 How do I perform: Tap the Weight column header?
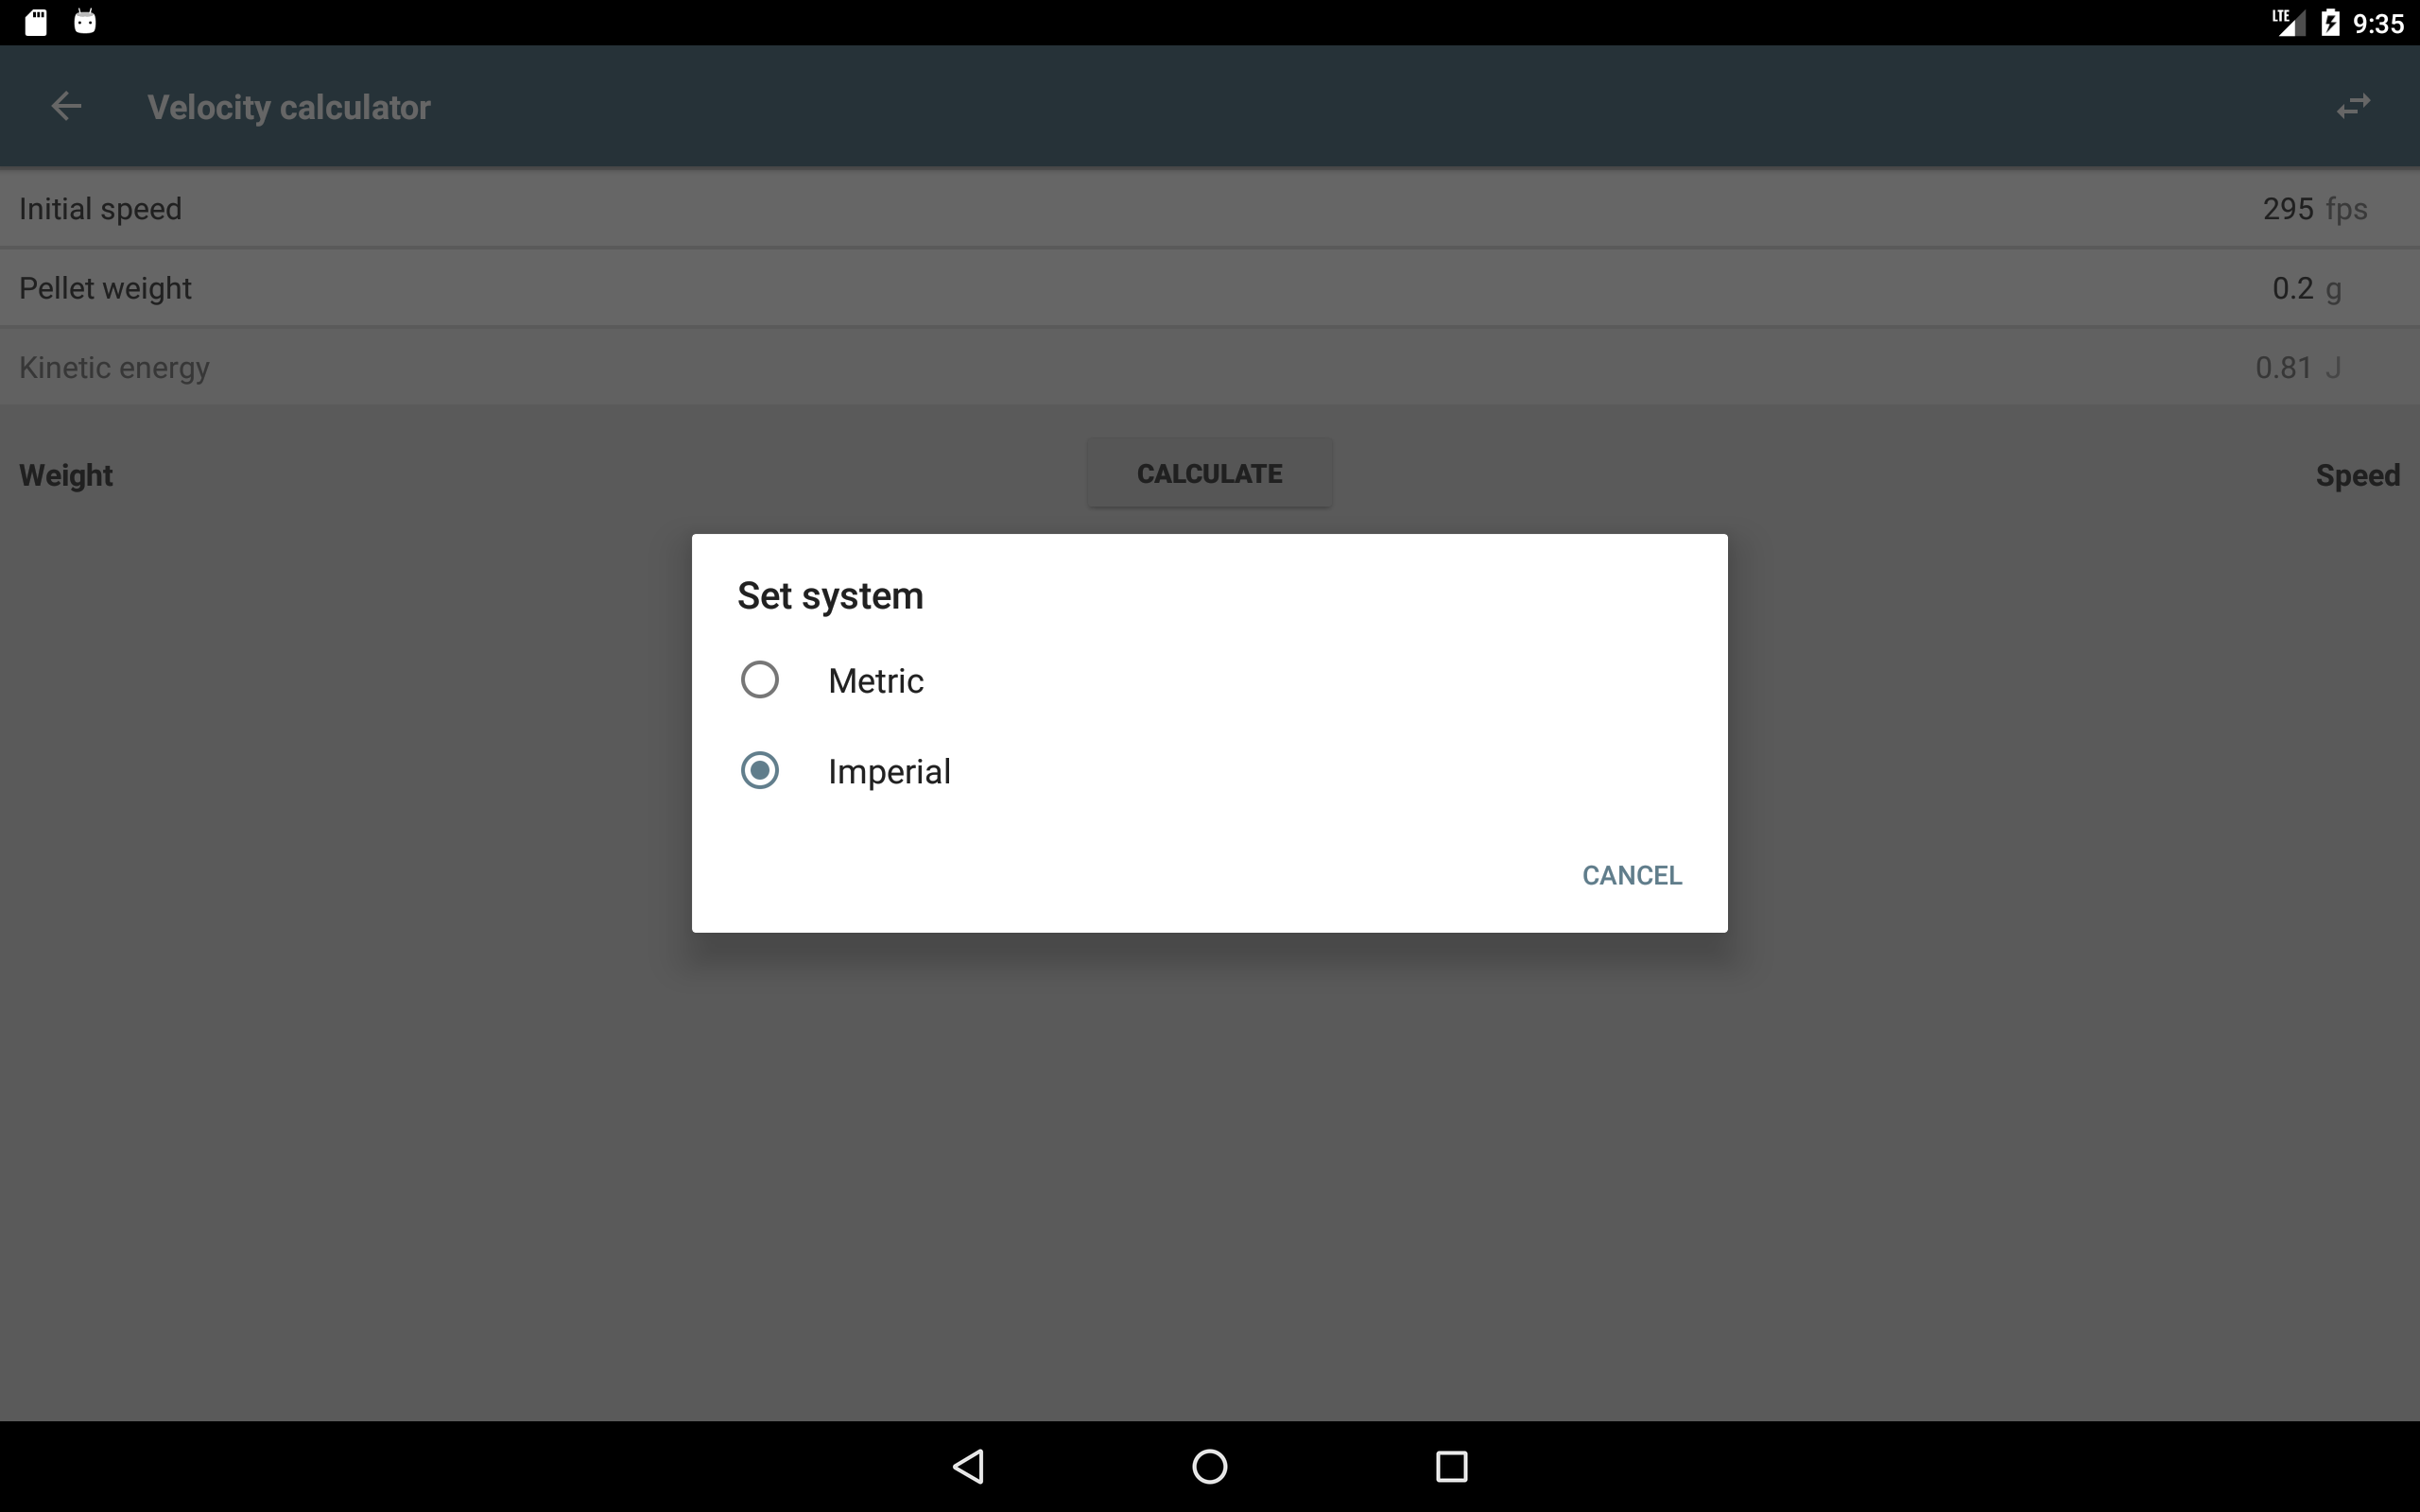(x=66, y=475)
